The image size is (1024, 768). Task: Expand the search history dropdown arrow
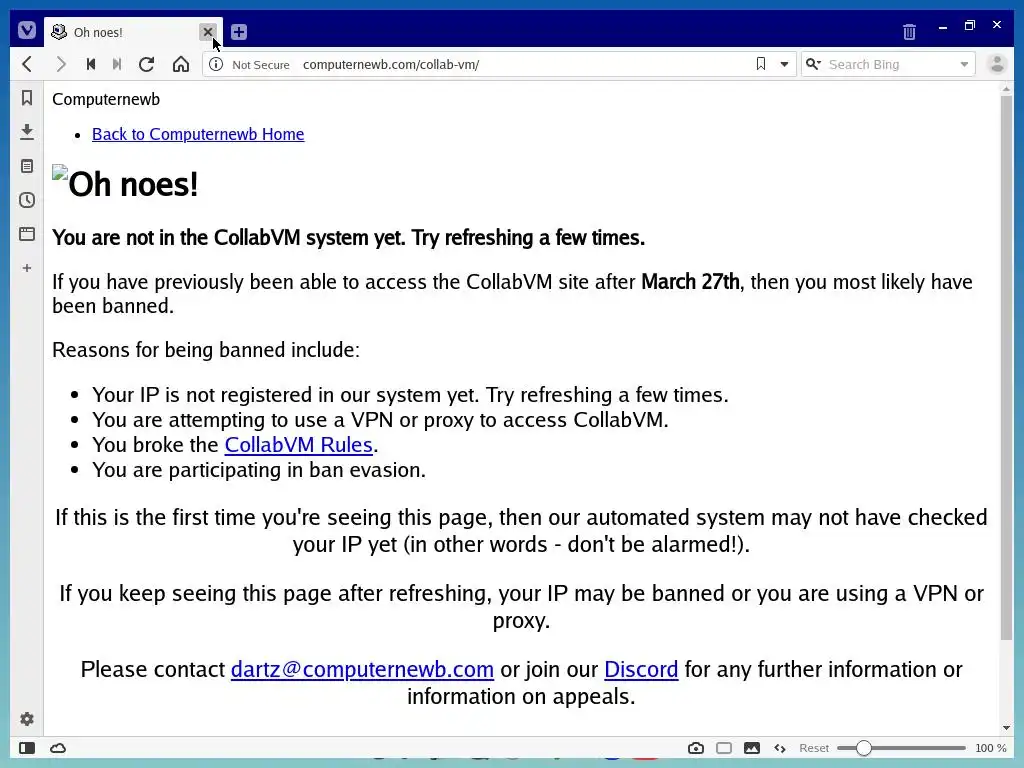pos(964,65)
